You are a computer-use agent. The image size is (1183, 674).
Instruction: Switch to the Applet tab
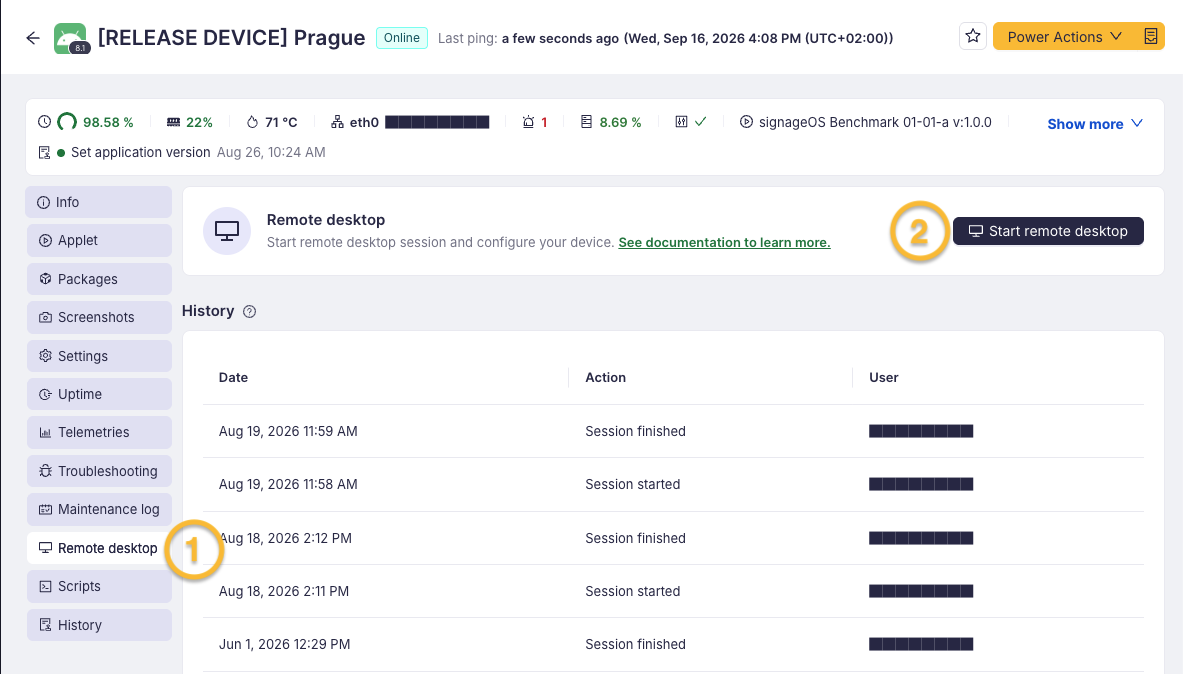tap(99, 241)
